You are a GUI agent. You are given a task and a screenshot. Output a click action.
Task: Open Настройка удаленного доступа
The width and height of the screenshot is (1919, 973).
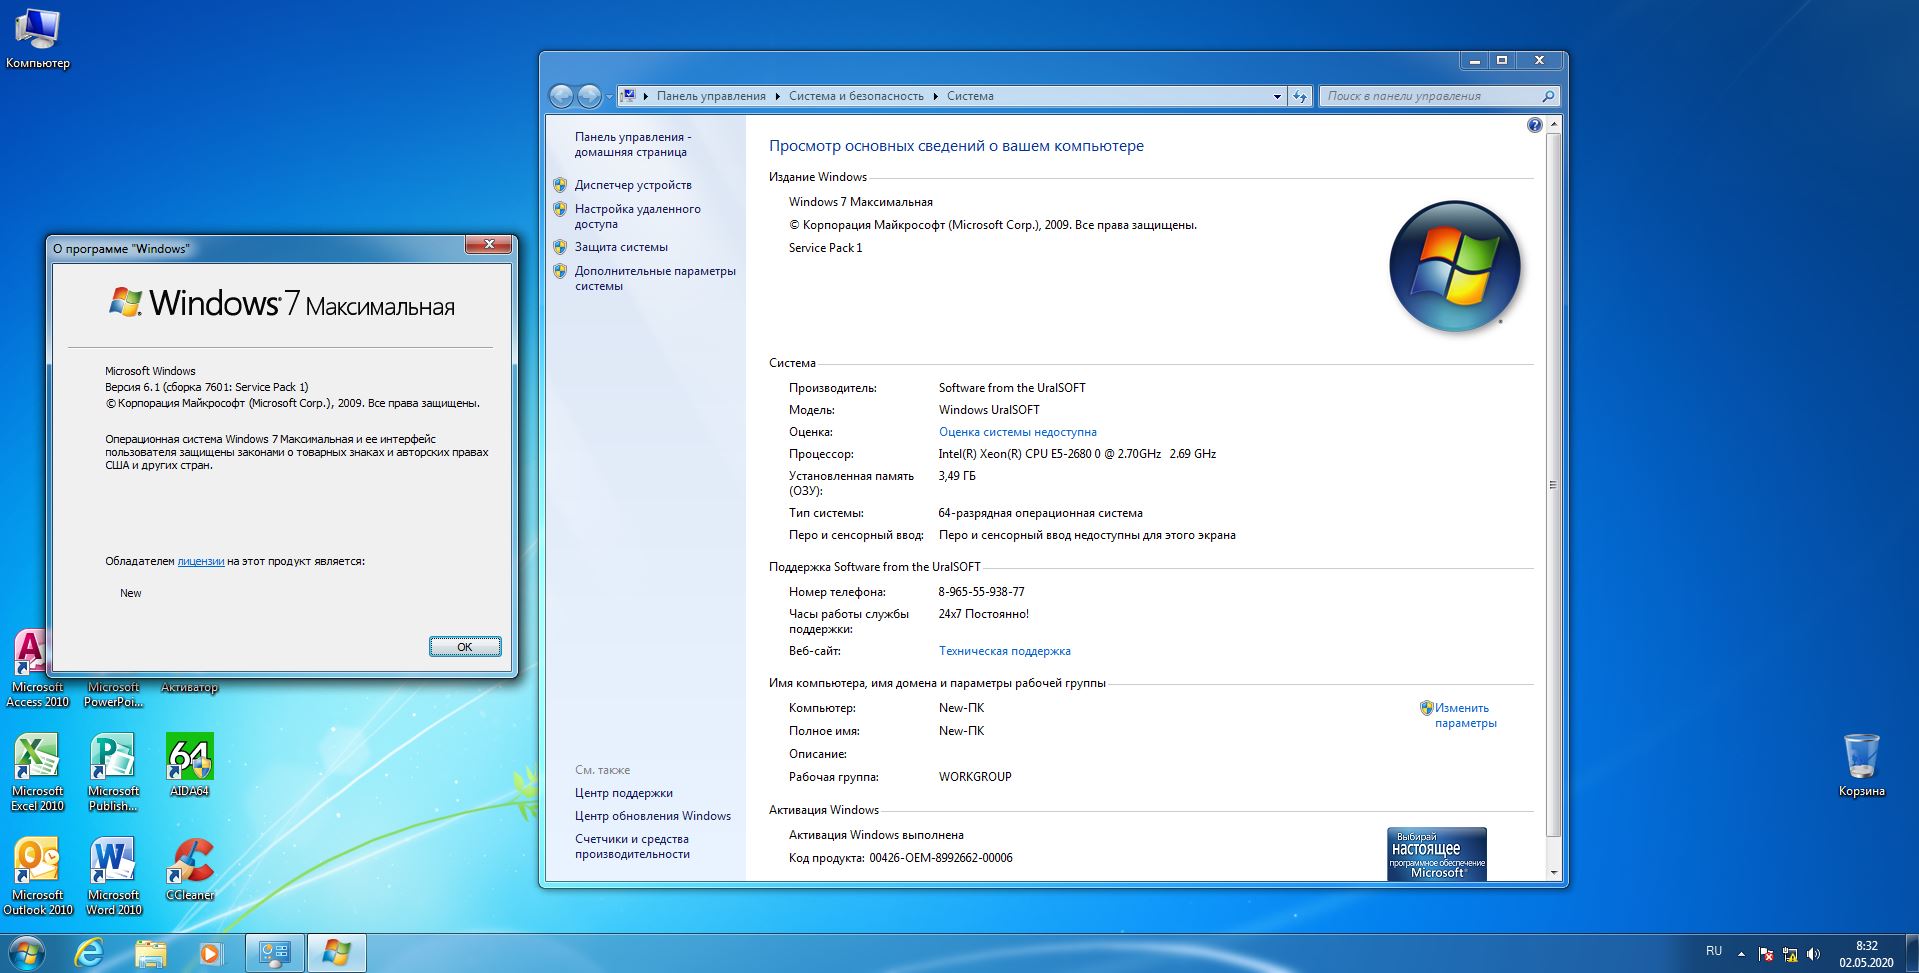click(x=638, y=216)
